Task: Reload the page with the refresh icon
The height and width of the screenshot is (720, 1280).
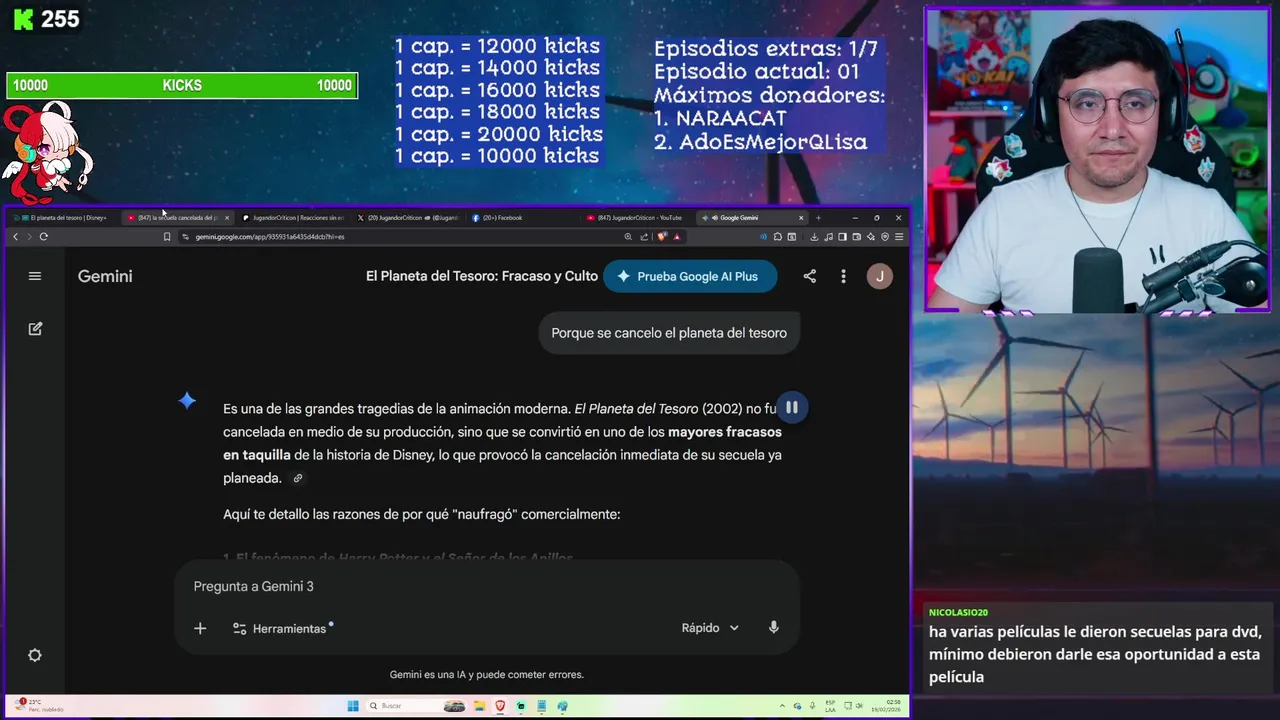Action: tap(44, 237)
